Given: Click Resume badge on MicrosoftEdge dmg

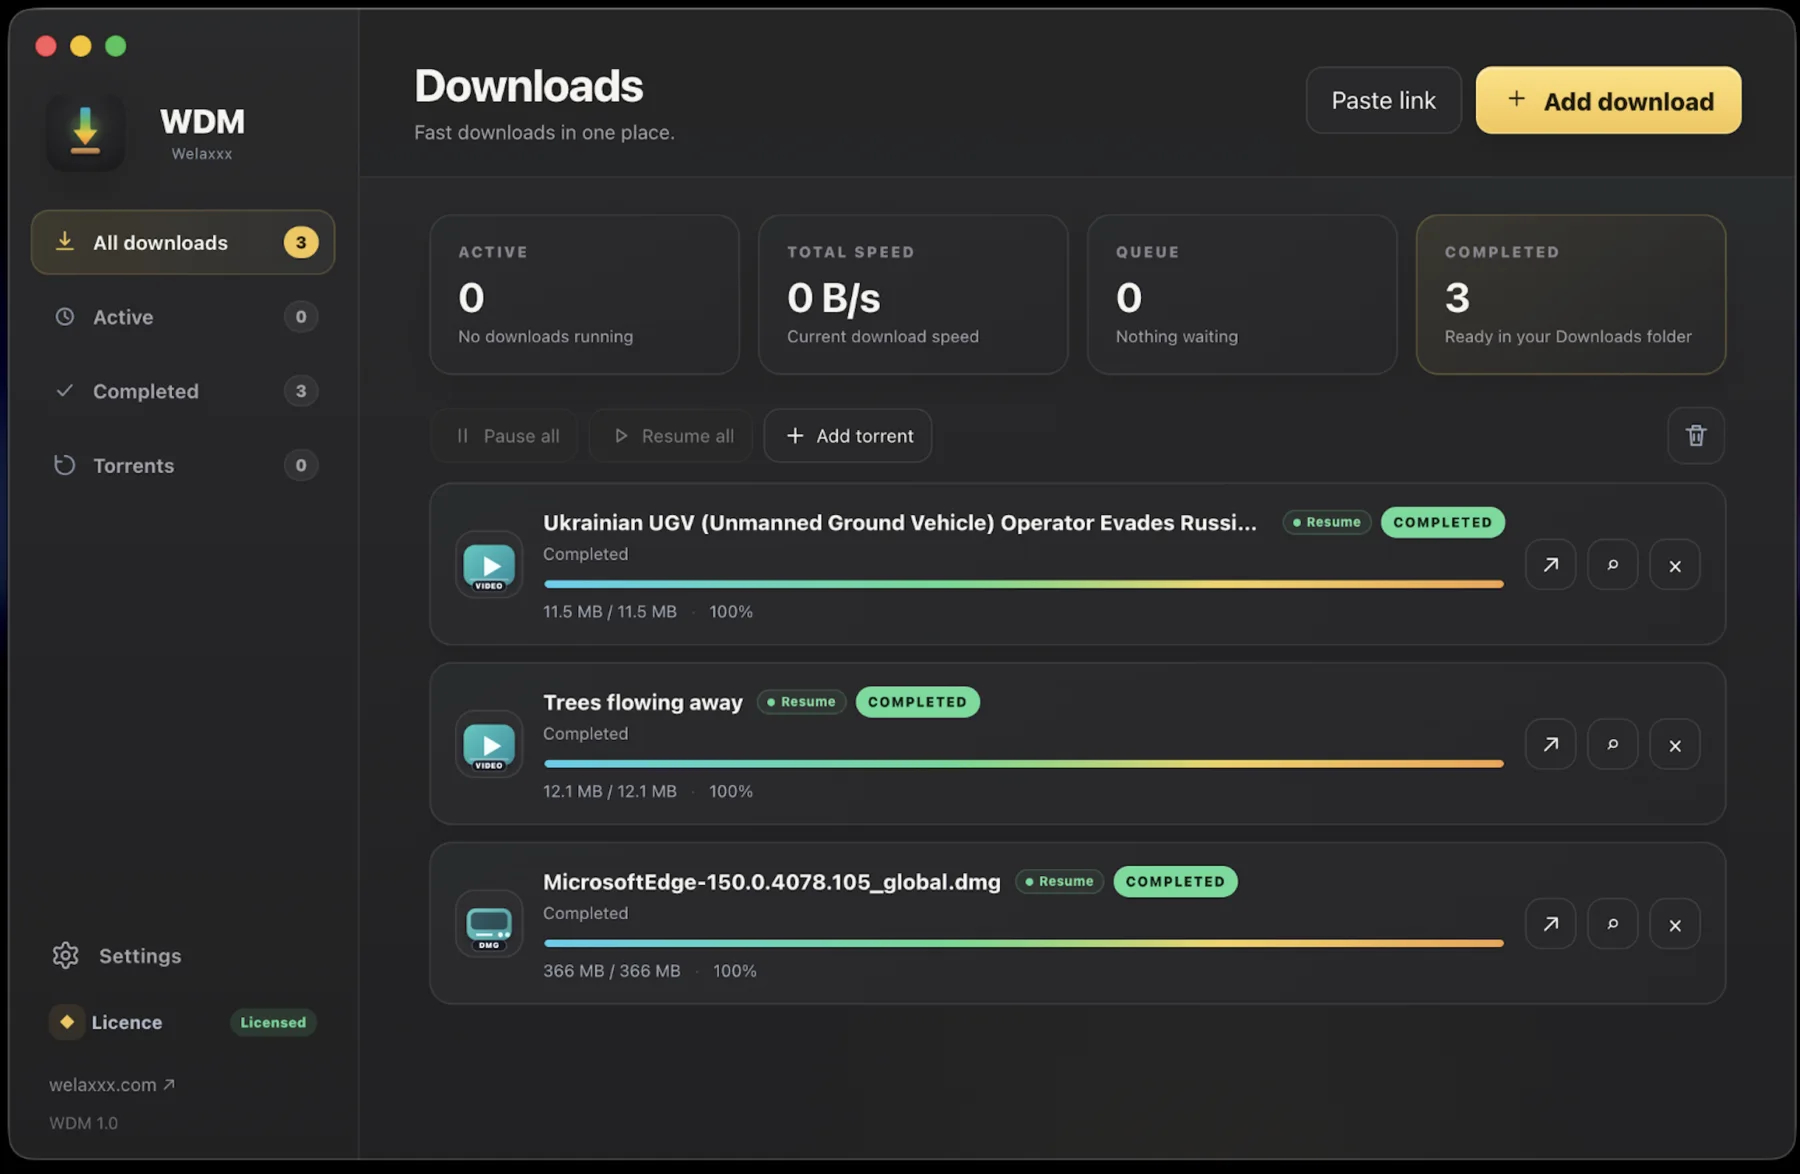Looking at the screenshot, I should 1059,881.
